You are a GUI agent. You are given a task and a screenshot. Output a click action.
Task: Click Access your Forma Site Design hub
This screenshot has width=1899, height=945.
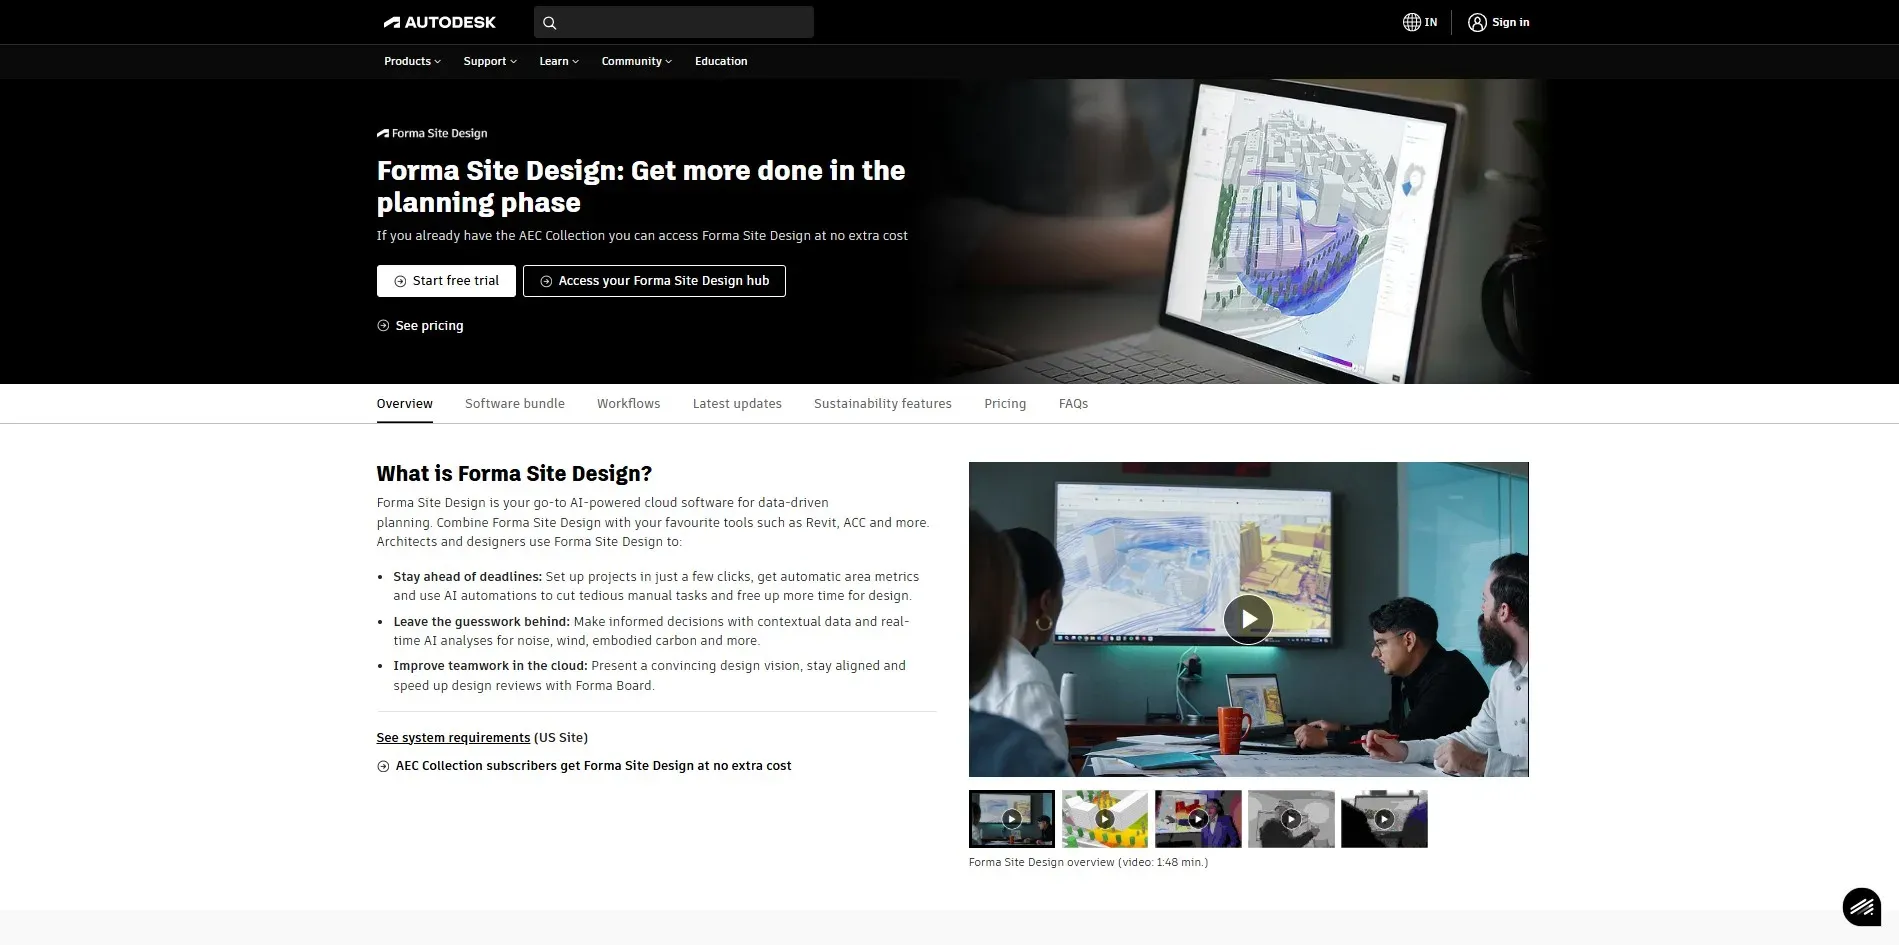coord(654,281)
